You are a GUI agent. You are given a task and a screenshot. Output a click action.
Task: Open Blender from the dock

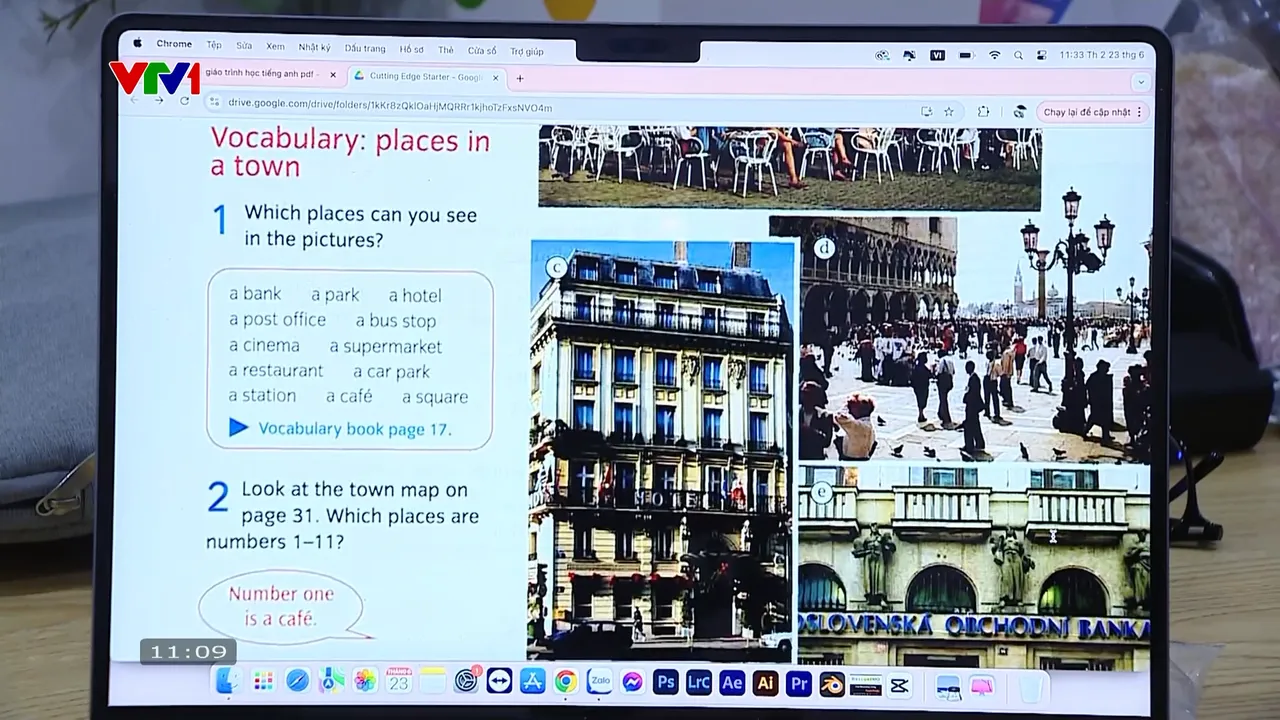(x=831, y=684)
